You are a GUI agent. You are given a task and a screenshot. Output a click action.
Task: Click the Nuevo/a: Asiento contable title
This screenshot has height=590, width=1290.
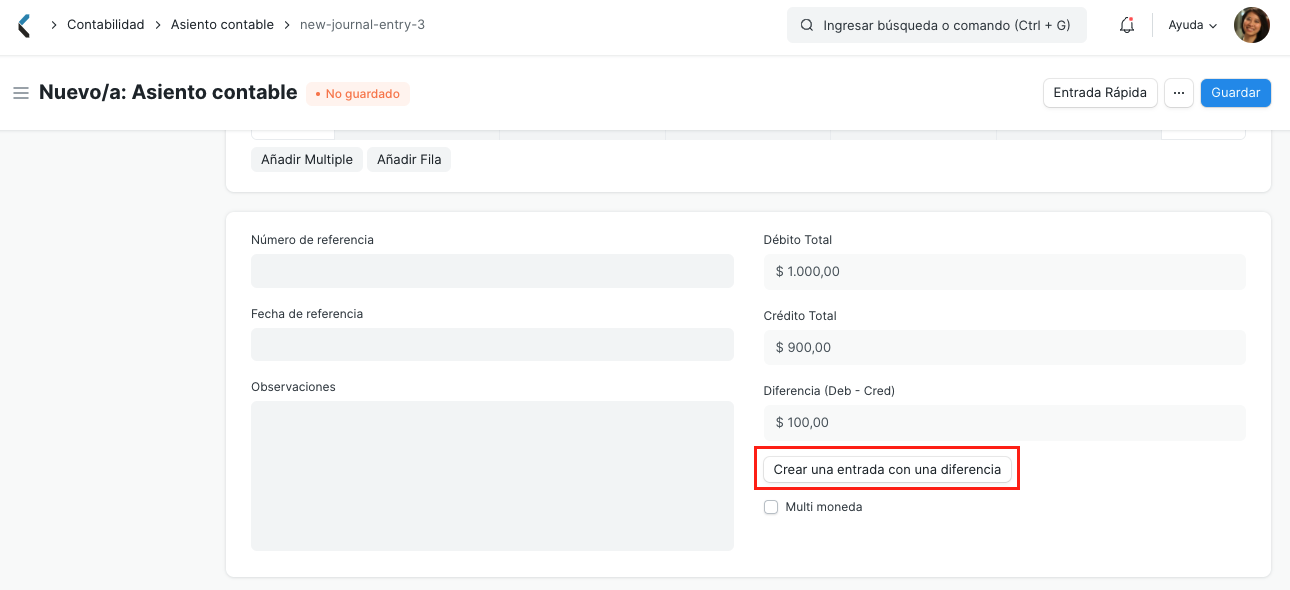click(x=168, y=93)
